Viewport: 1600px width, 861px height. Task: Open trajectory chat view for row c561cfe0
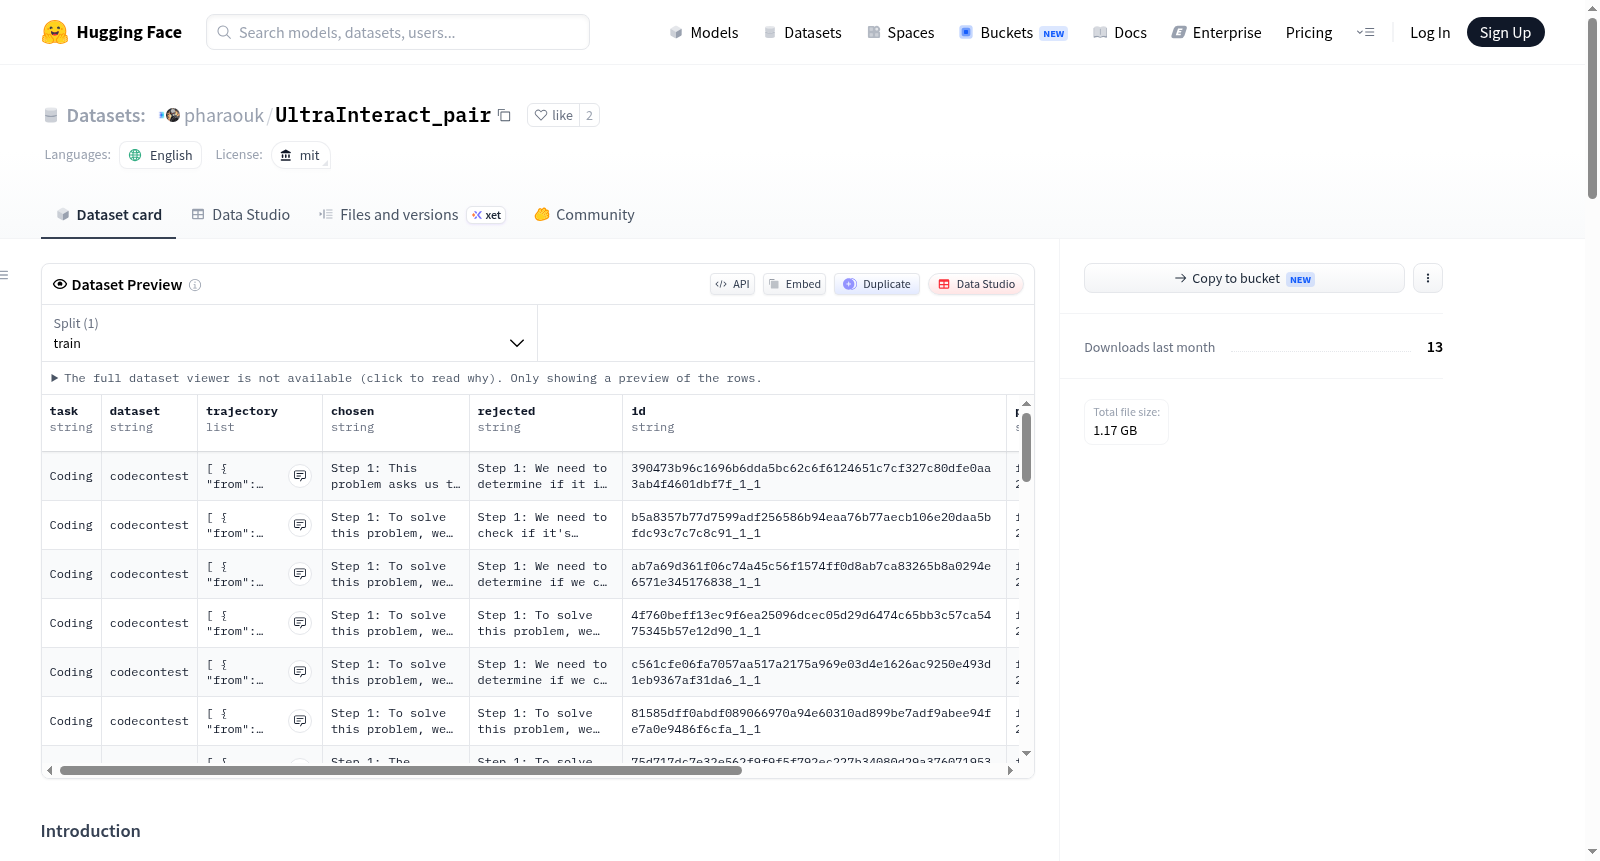click(x=300, y=672)
